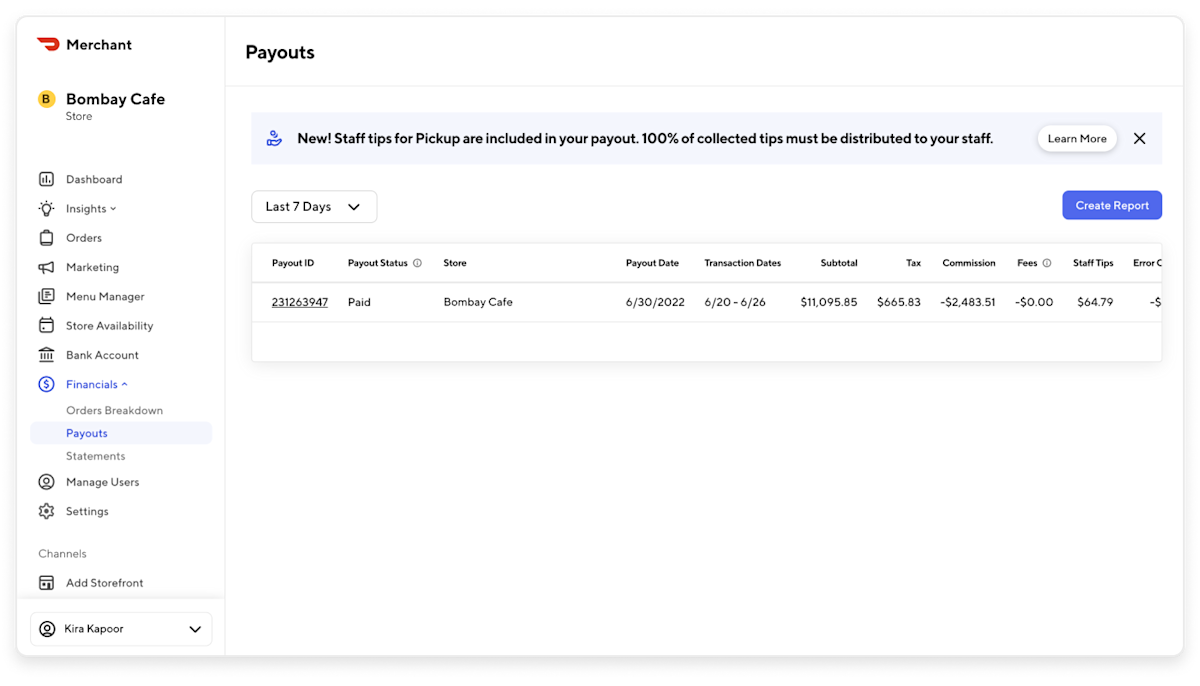This screenshot has height=686, width=1200.
Task: Open the Dashboard icon in sidebar
Action: coord(46,179)
